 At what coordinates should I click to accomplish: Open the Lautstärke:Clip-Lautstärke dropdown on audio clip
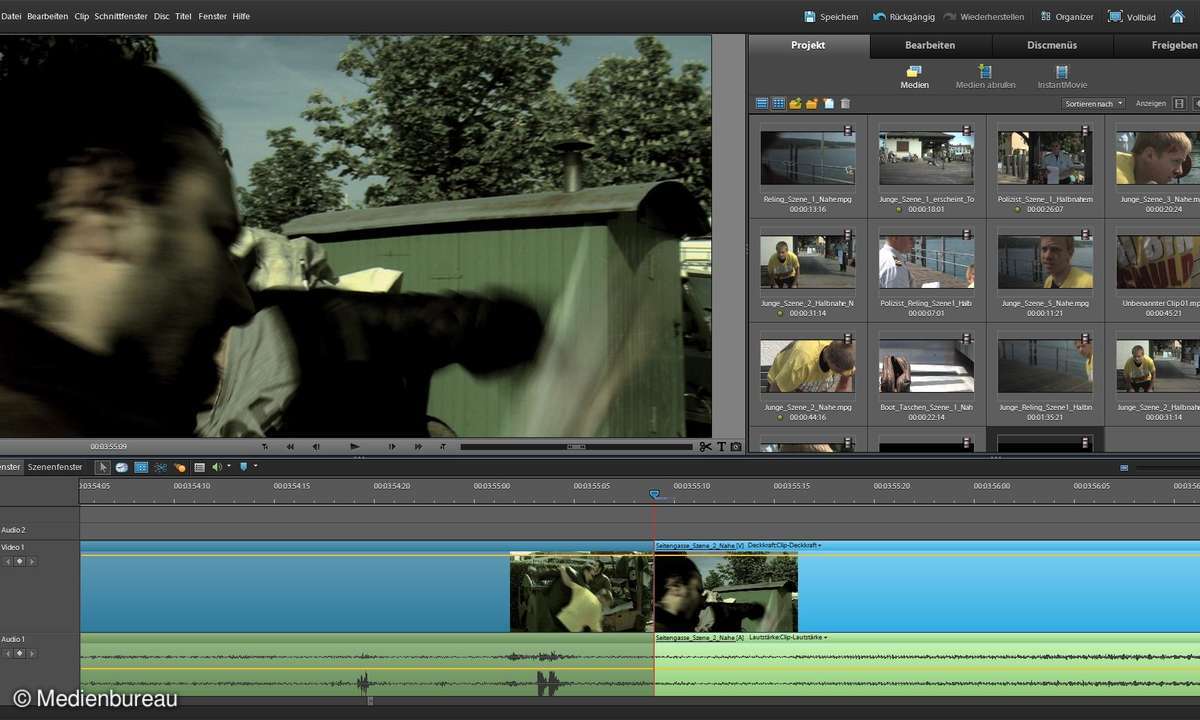788,637
